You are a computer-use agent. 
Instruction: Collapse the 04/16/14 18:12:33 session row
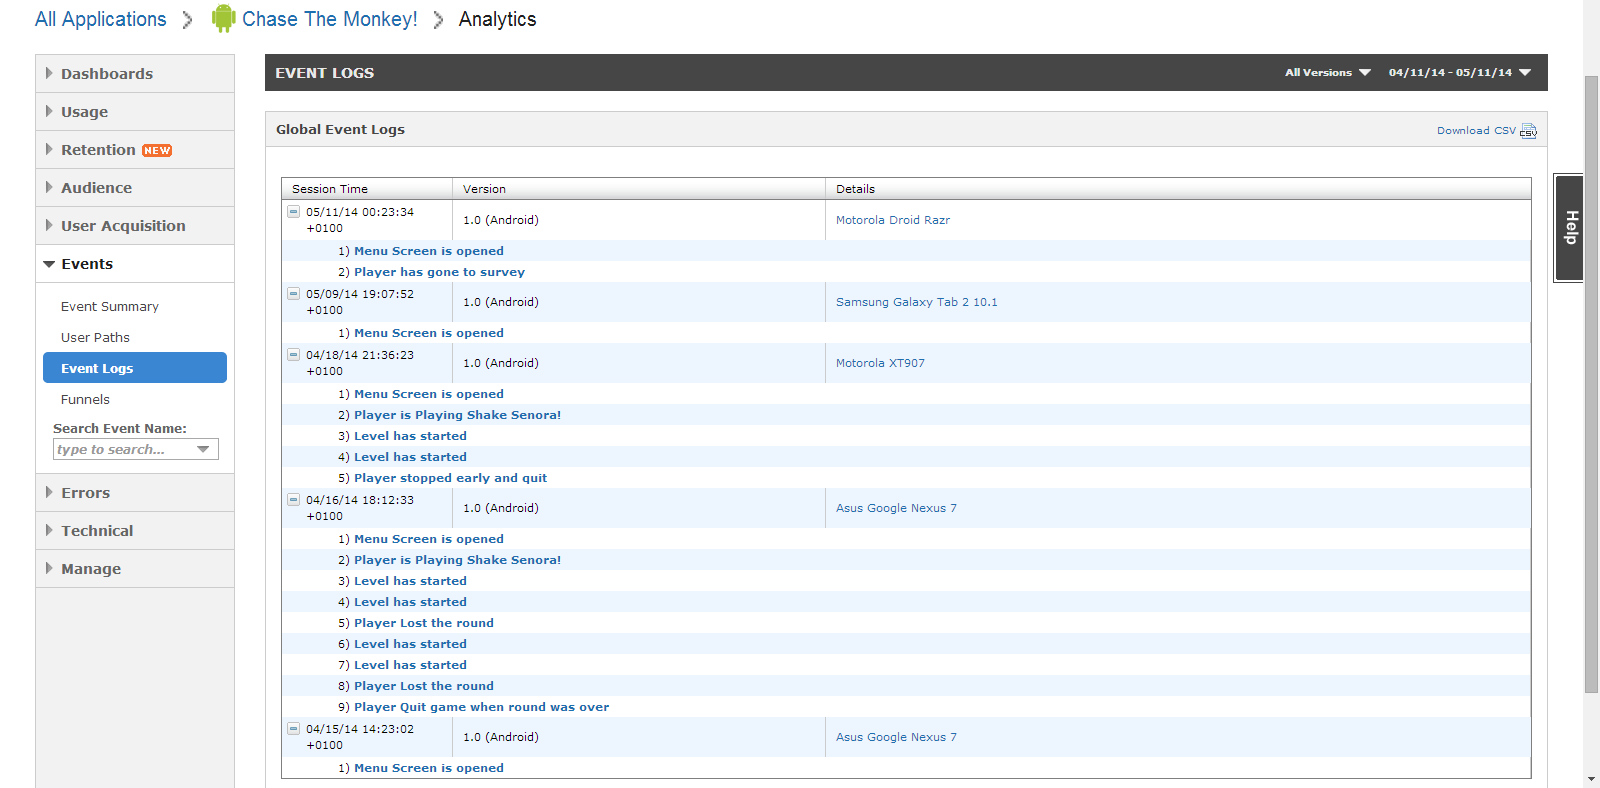coord(294,500)
